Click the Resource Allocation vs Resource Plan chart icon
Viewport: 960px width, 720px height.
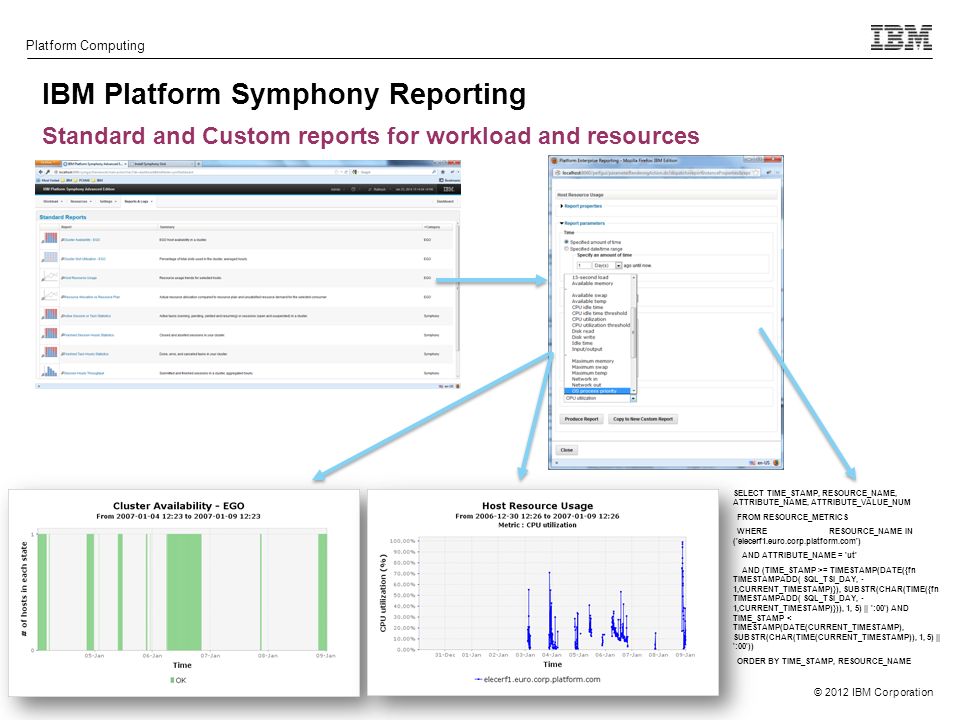click(50, 296)
